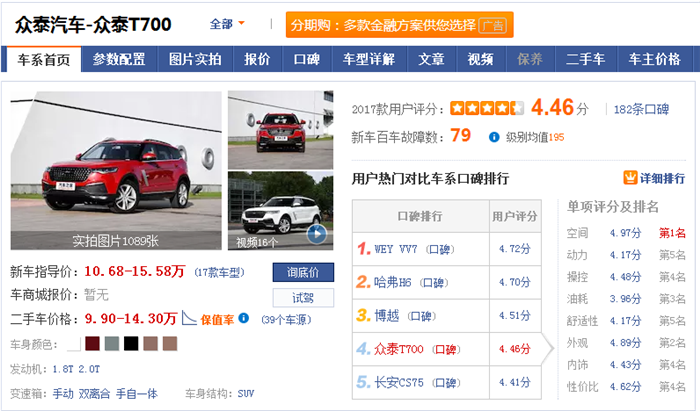
Task: Click the star rating icons
Action: [487, 108]
